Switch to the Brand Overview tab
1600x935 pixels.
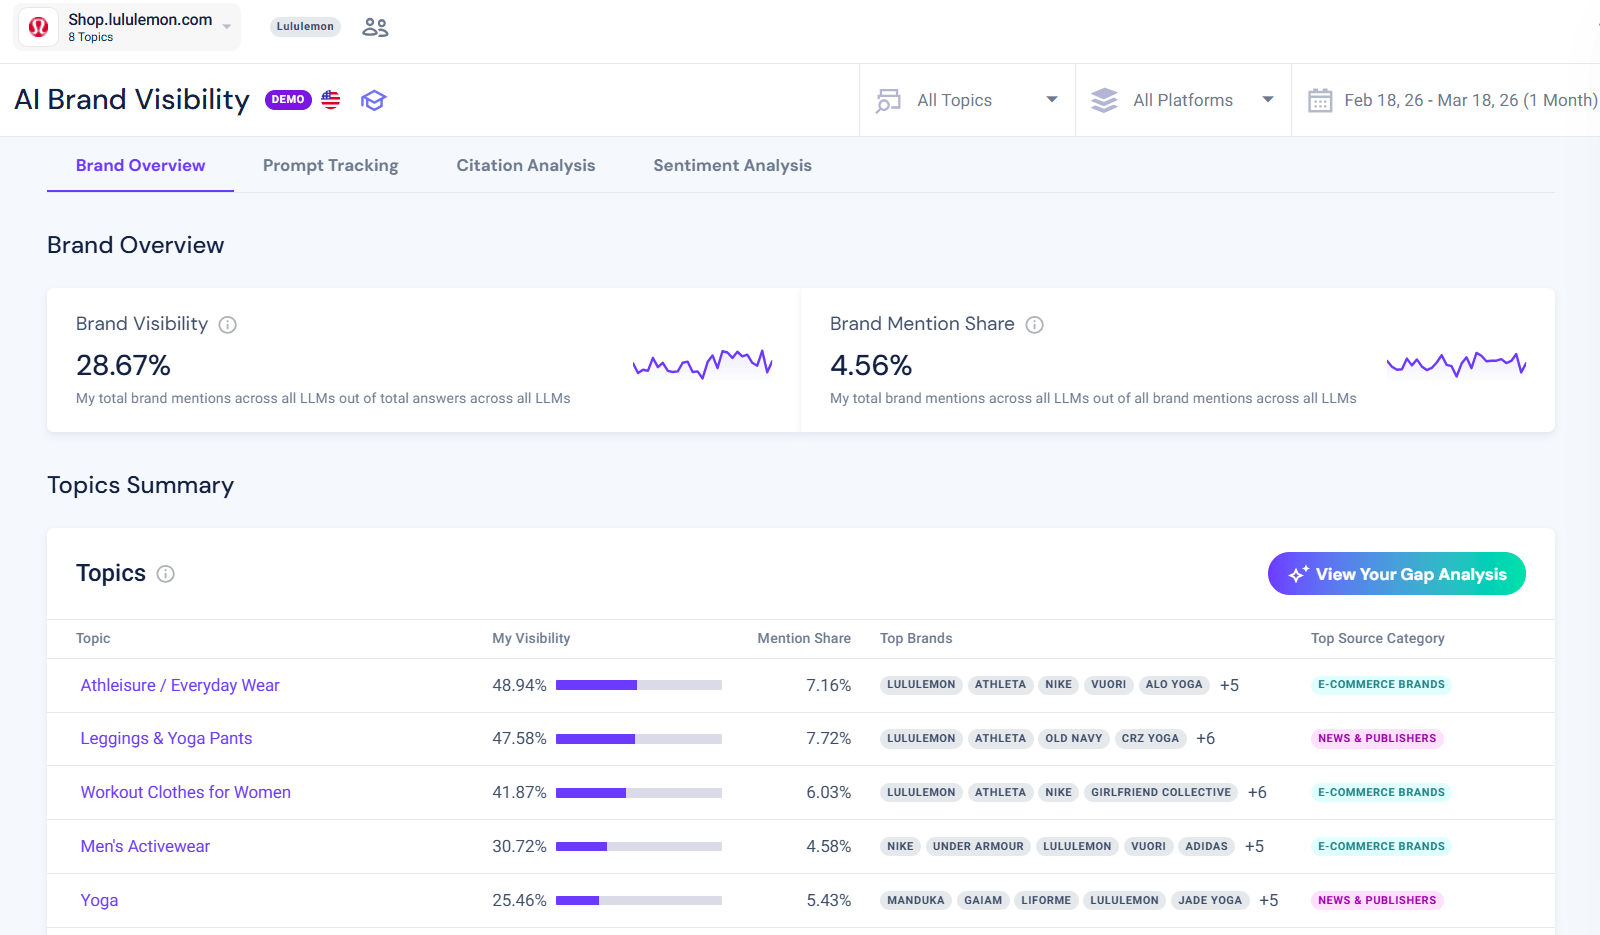pyautogui.click(x=140, y=166)
